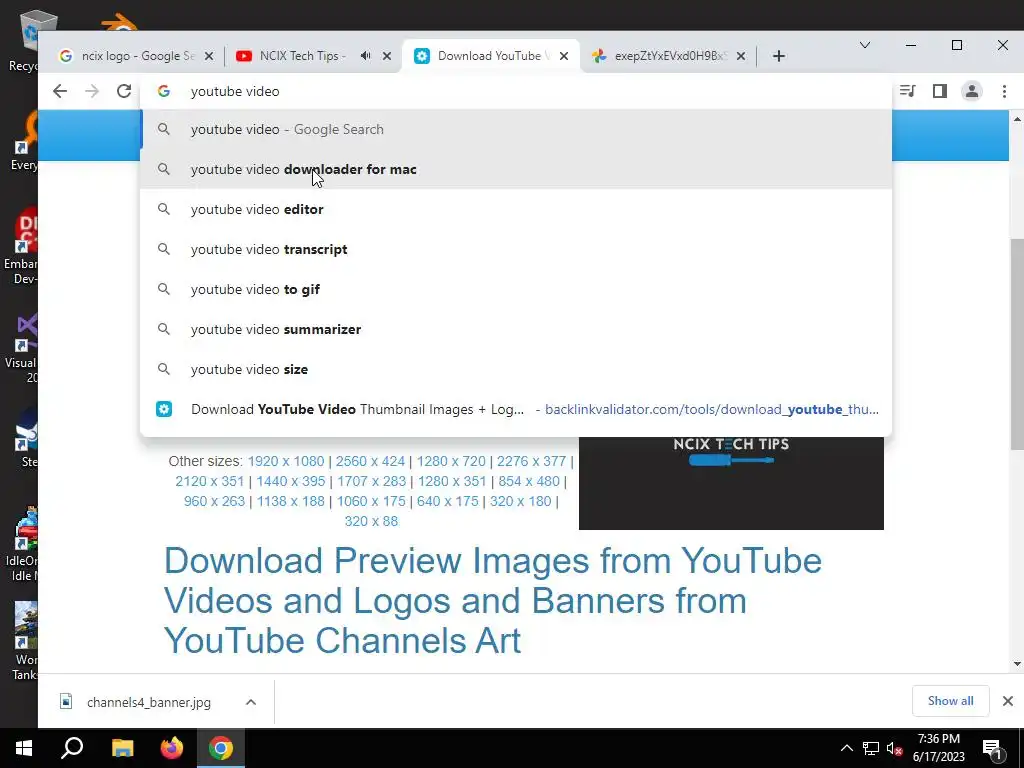Open the 2560 x 424 size link
1024x768 pixels.
pos(370,461)
